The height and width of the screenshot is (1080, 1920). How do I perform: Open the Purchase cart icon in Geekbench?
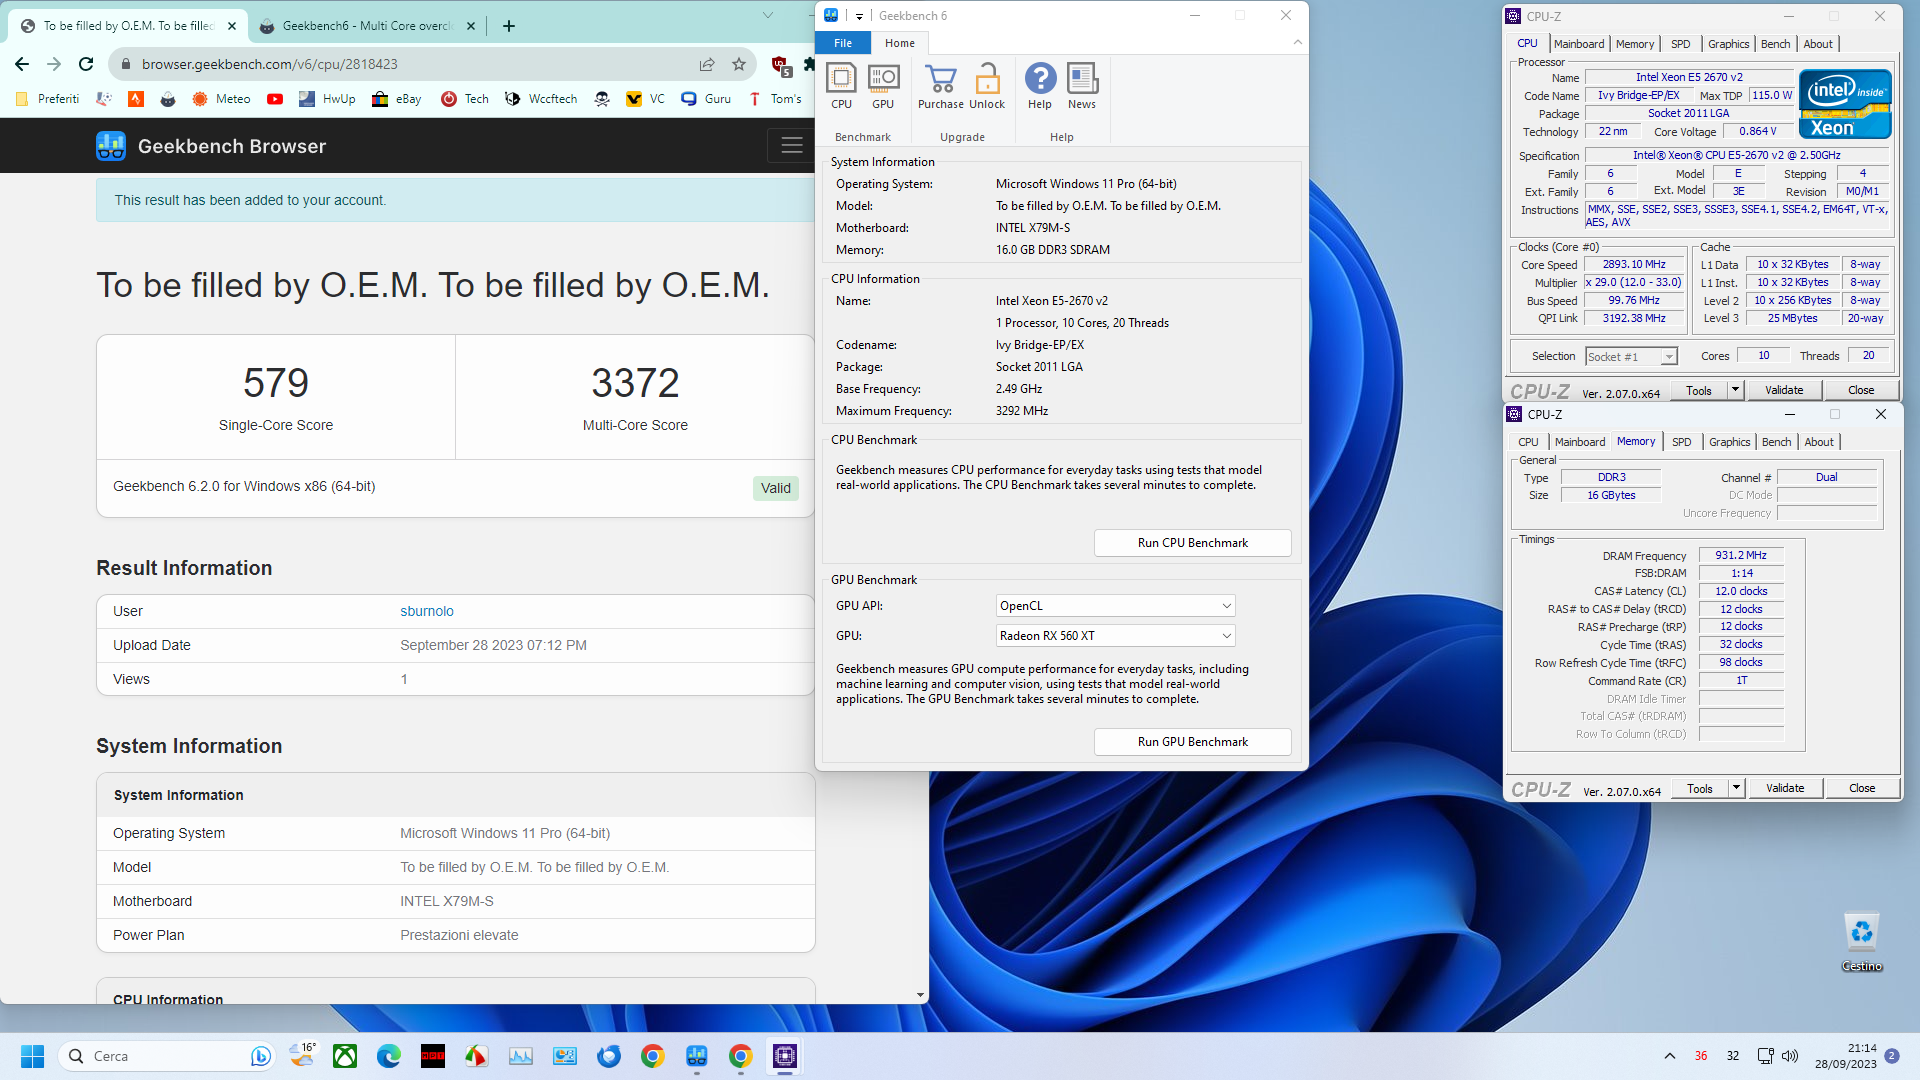[x=940, y=86]
